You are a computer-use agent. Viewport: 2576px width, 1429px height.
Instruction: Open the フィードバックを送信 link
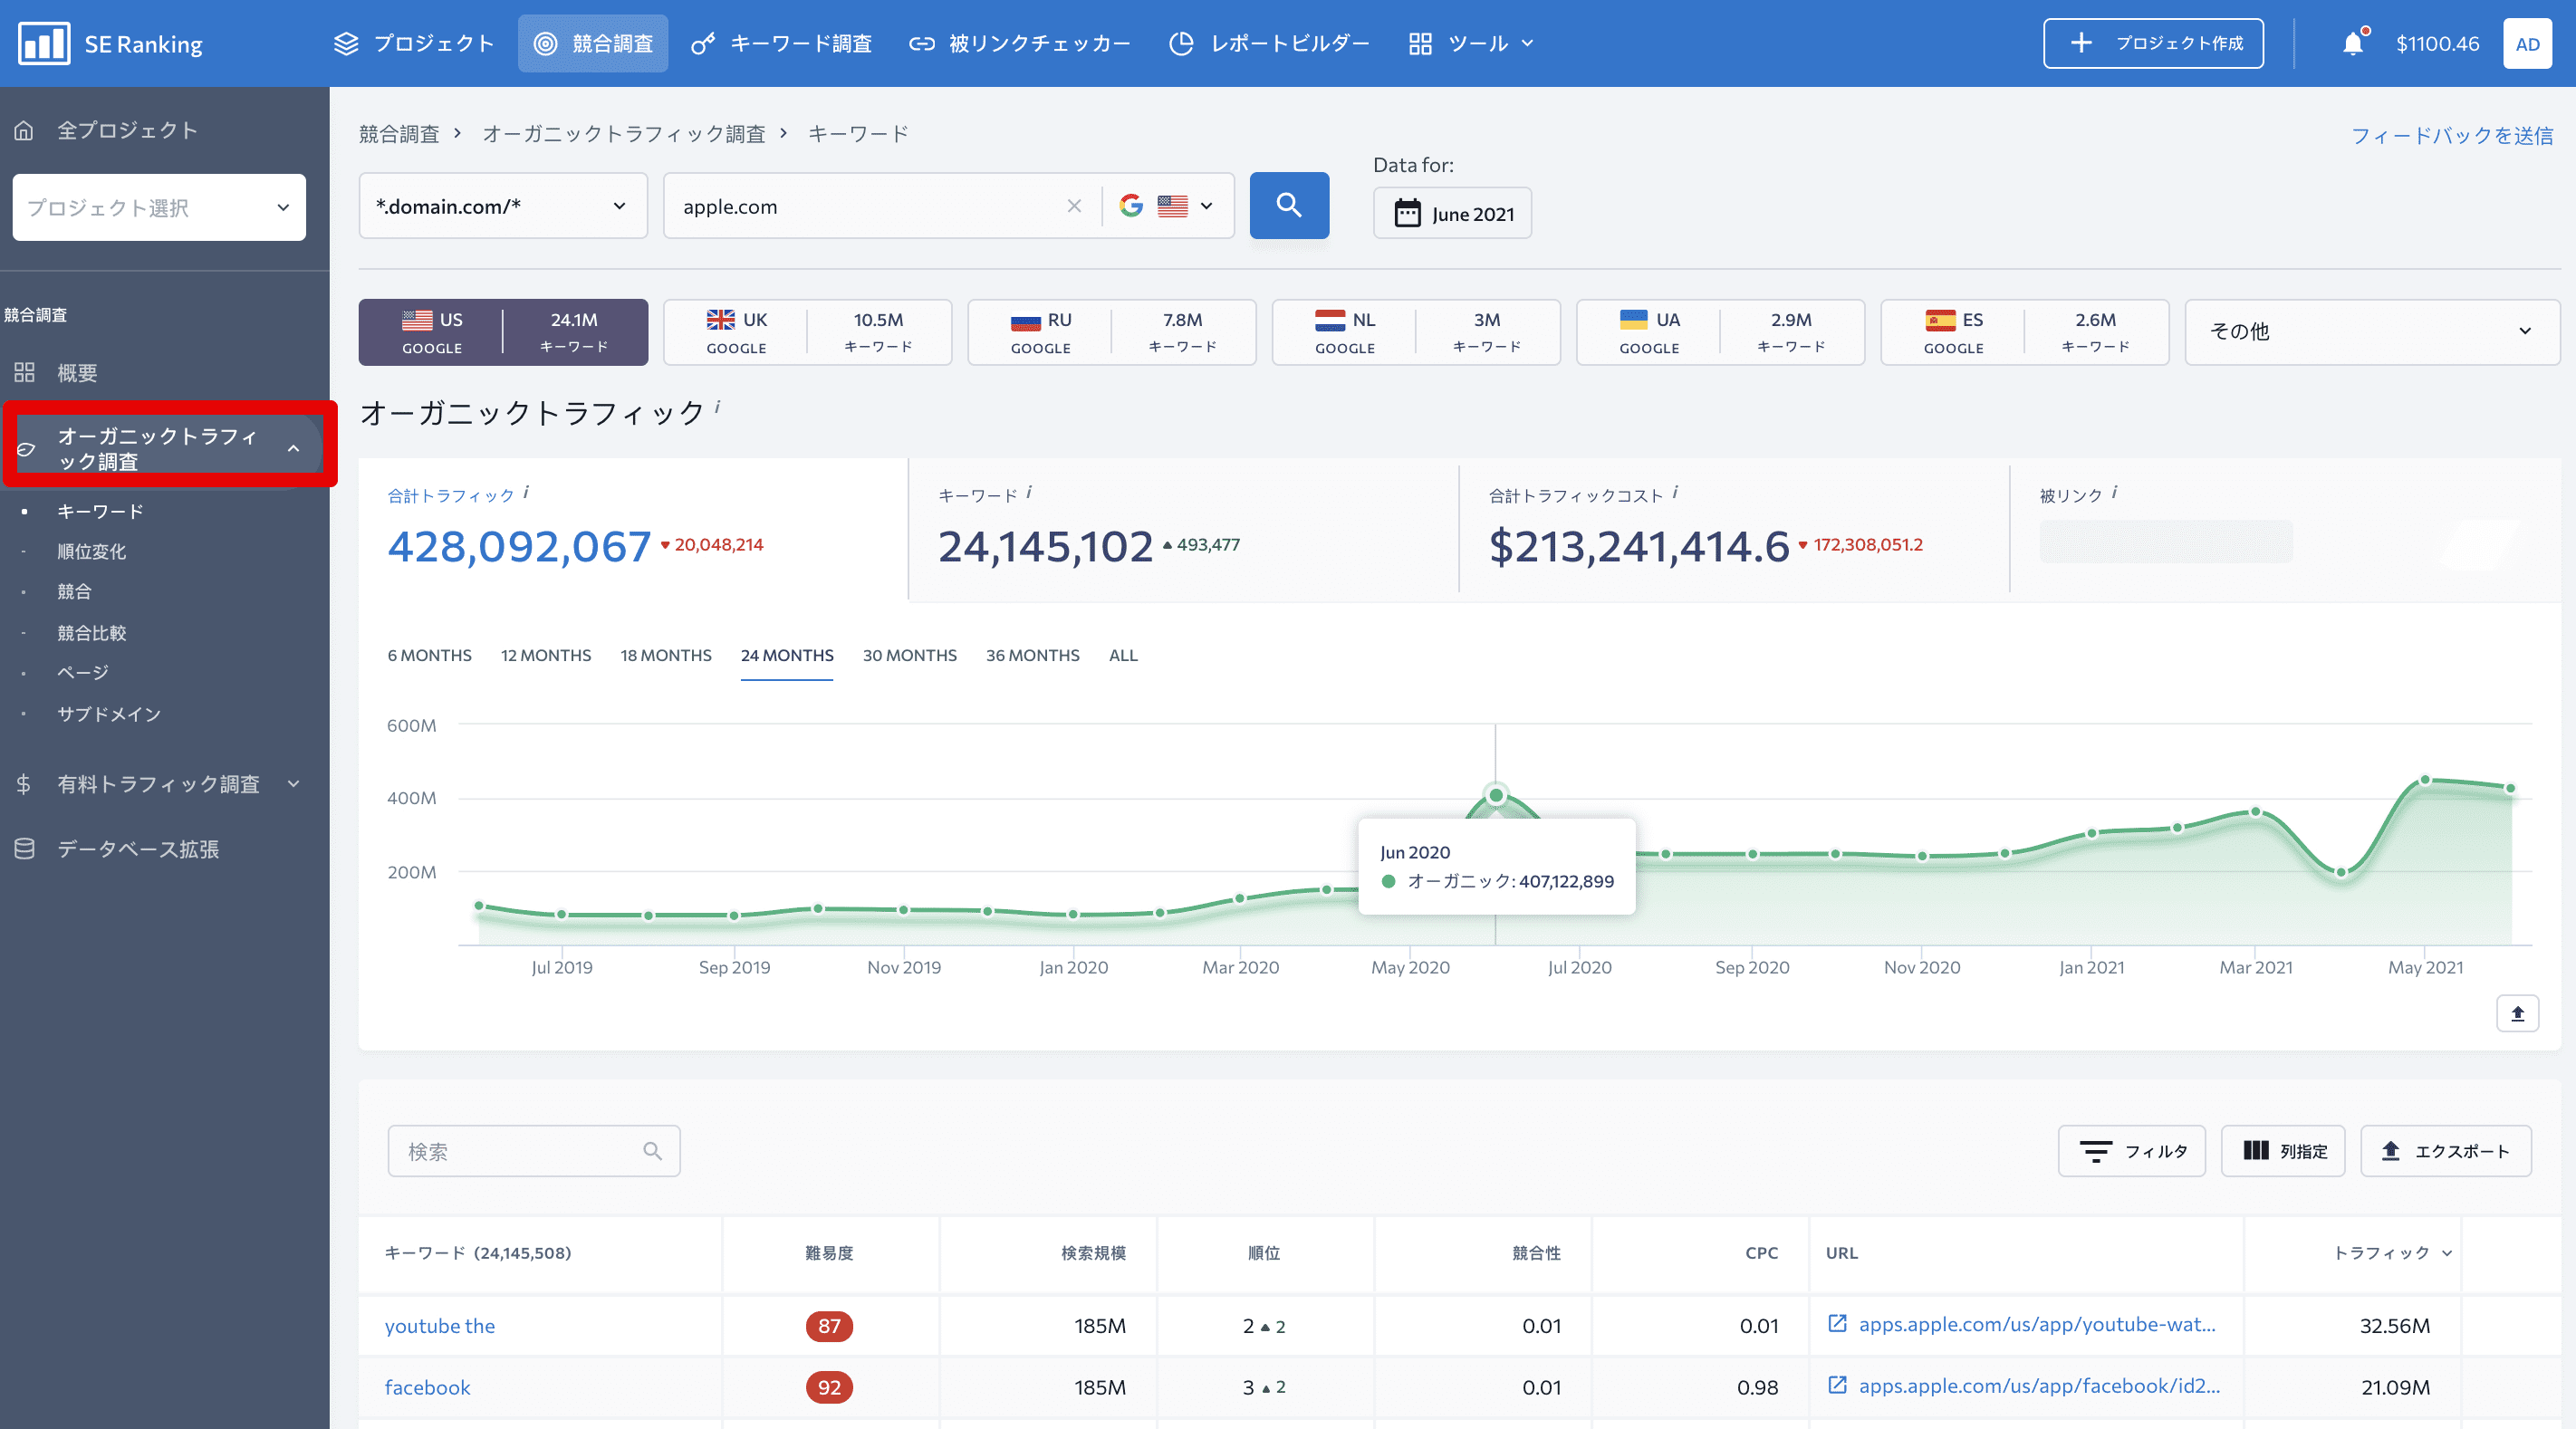tap(2451, 135)
